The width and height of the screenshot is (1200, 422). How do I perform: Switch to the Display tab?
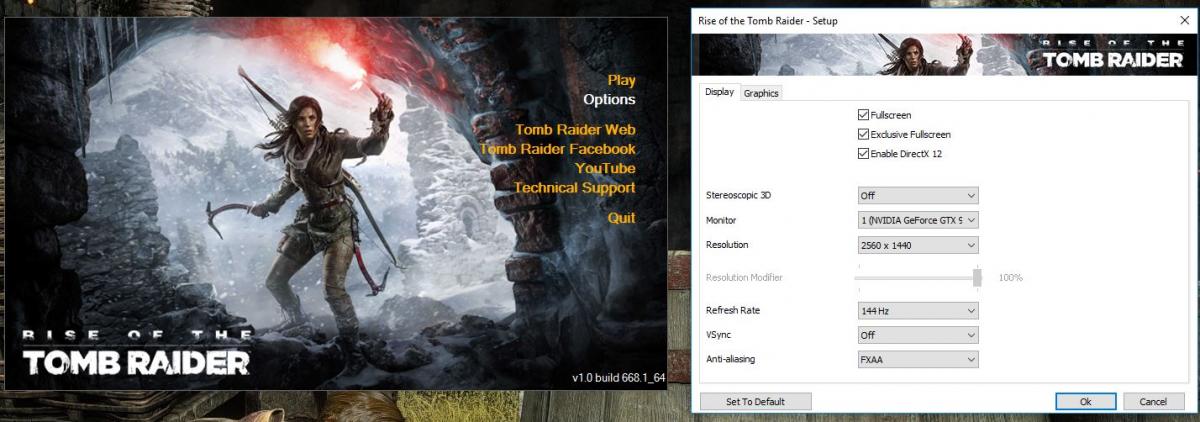(x=719, y=92)
